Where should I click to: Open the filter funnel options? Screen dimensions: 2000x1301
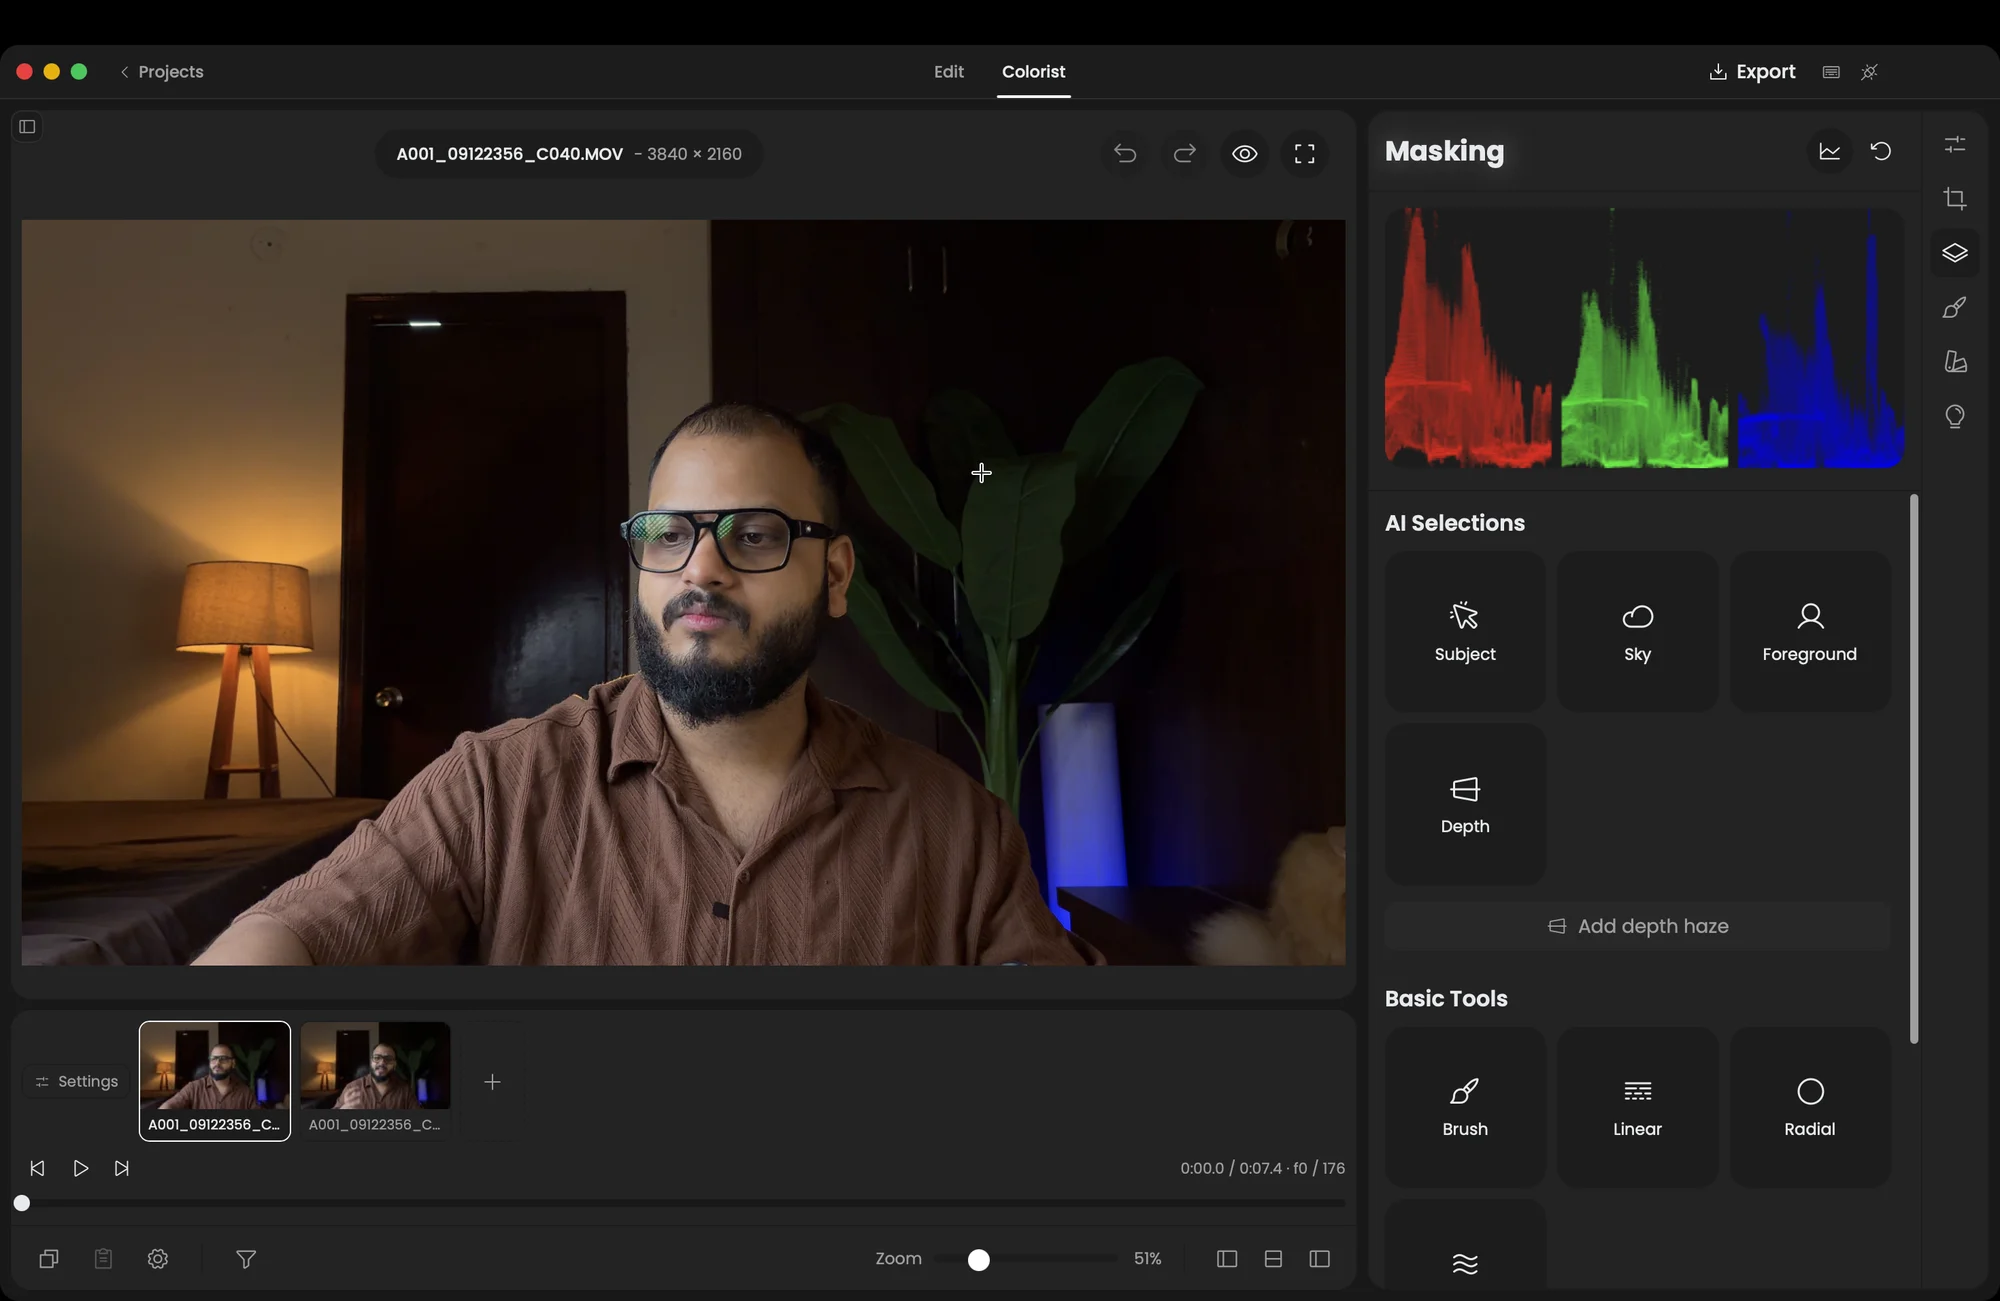point(246,1259)
